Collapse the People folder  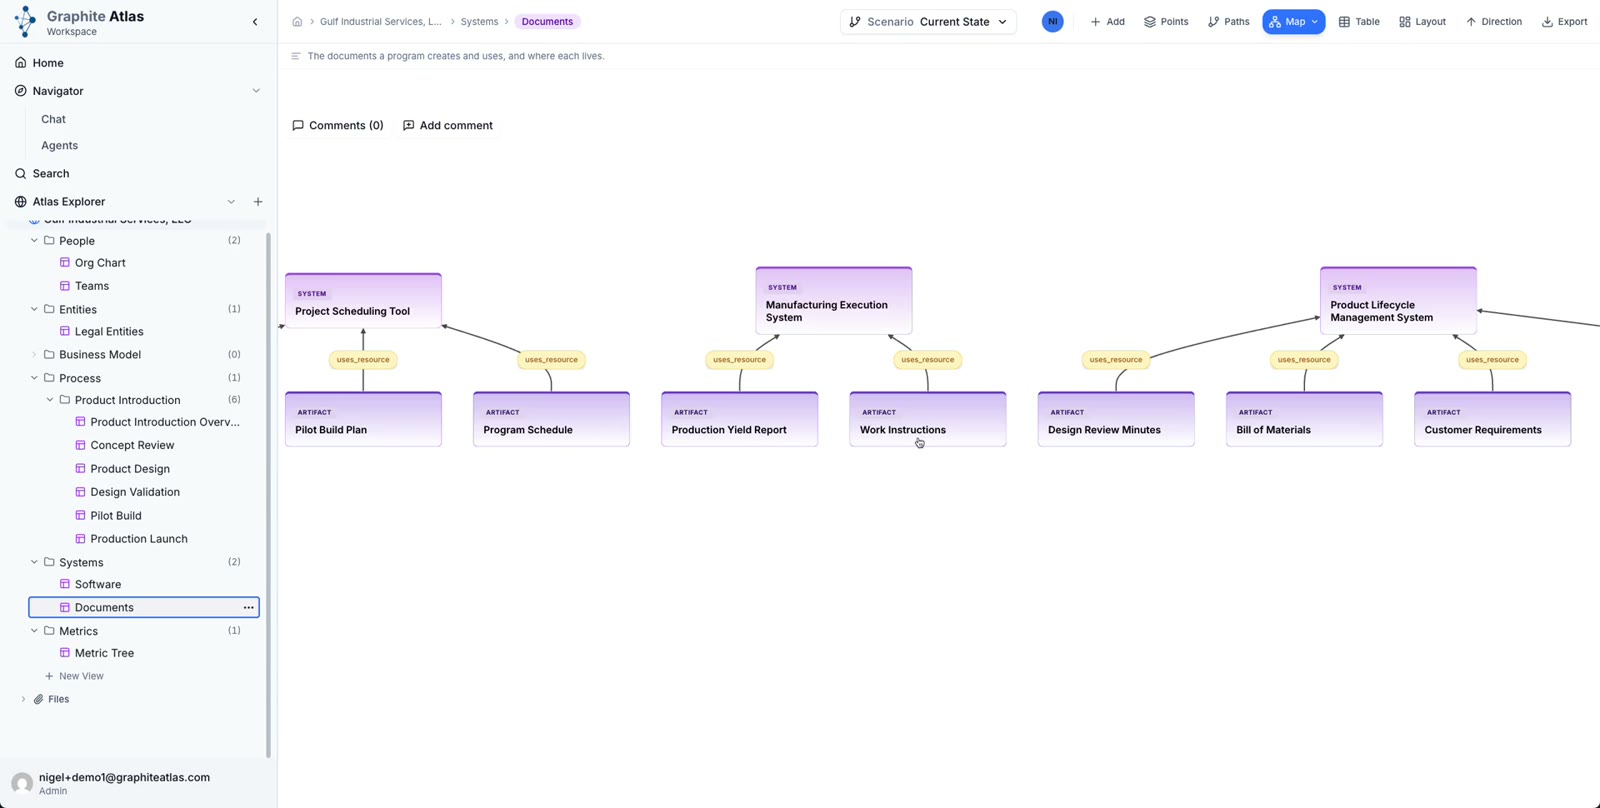point(34,241)
